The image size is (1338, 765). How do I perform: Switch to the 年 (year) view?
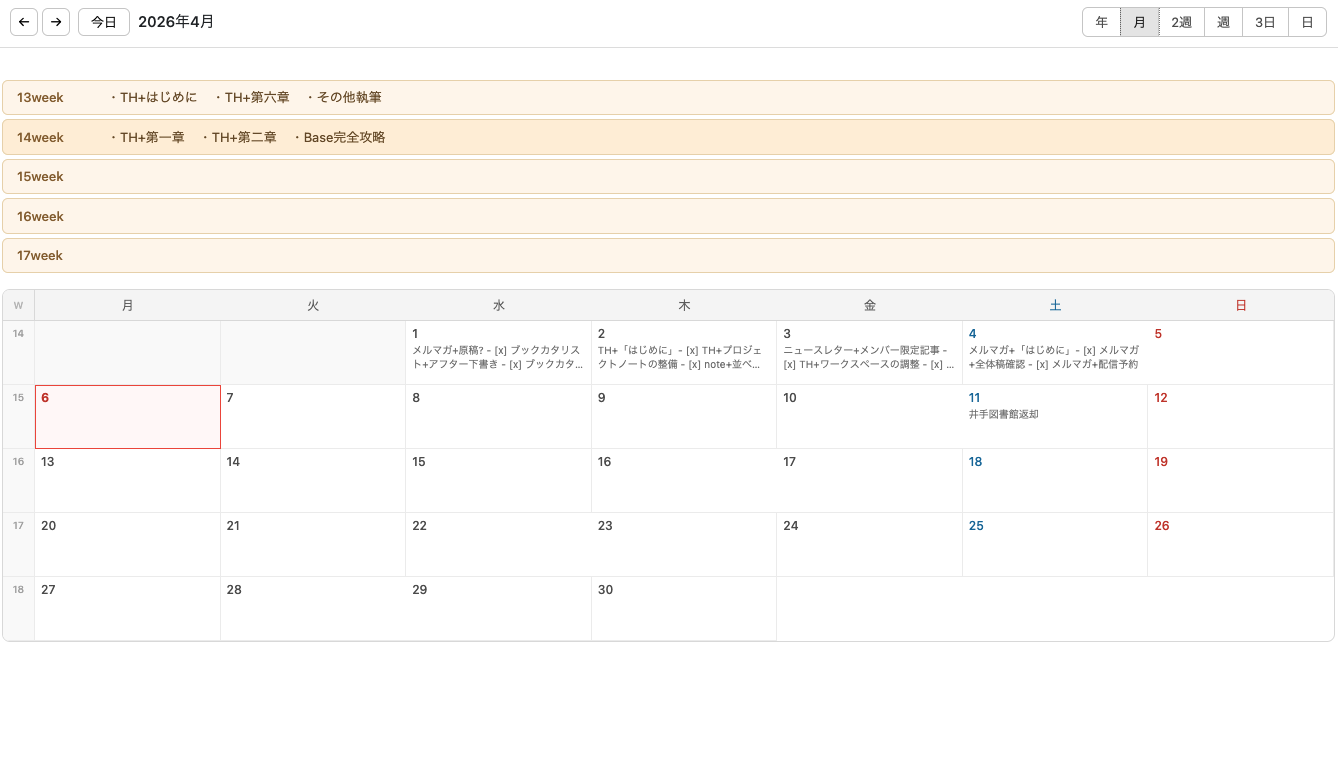[x=1100, y=21]
